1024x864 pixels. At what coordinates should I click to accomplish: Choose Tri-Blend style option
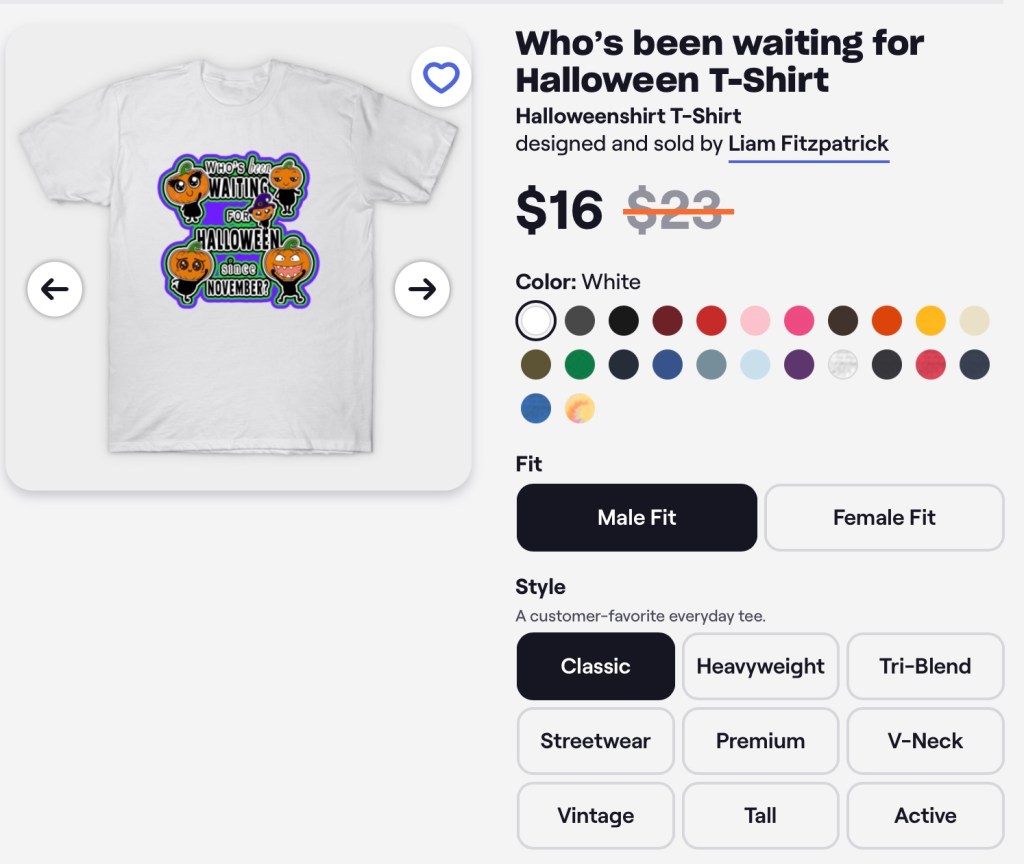point(925,666)
